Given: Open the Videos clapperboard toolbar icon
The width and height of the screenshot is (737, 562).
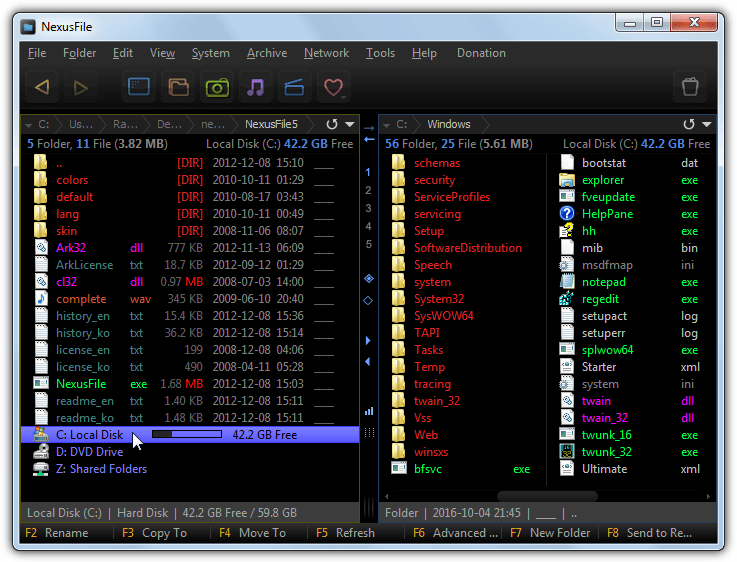Looking at the screenshot, I should [x=295, y=87].
